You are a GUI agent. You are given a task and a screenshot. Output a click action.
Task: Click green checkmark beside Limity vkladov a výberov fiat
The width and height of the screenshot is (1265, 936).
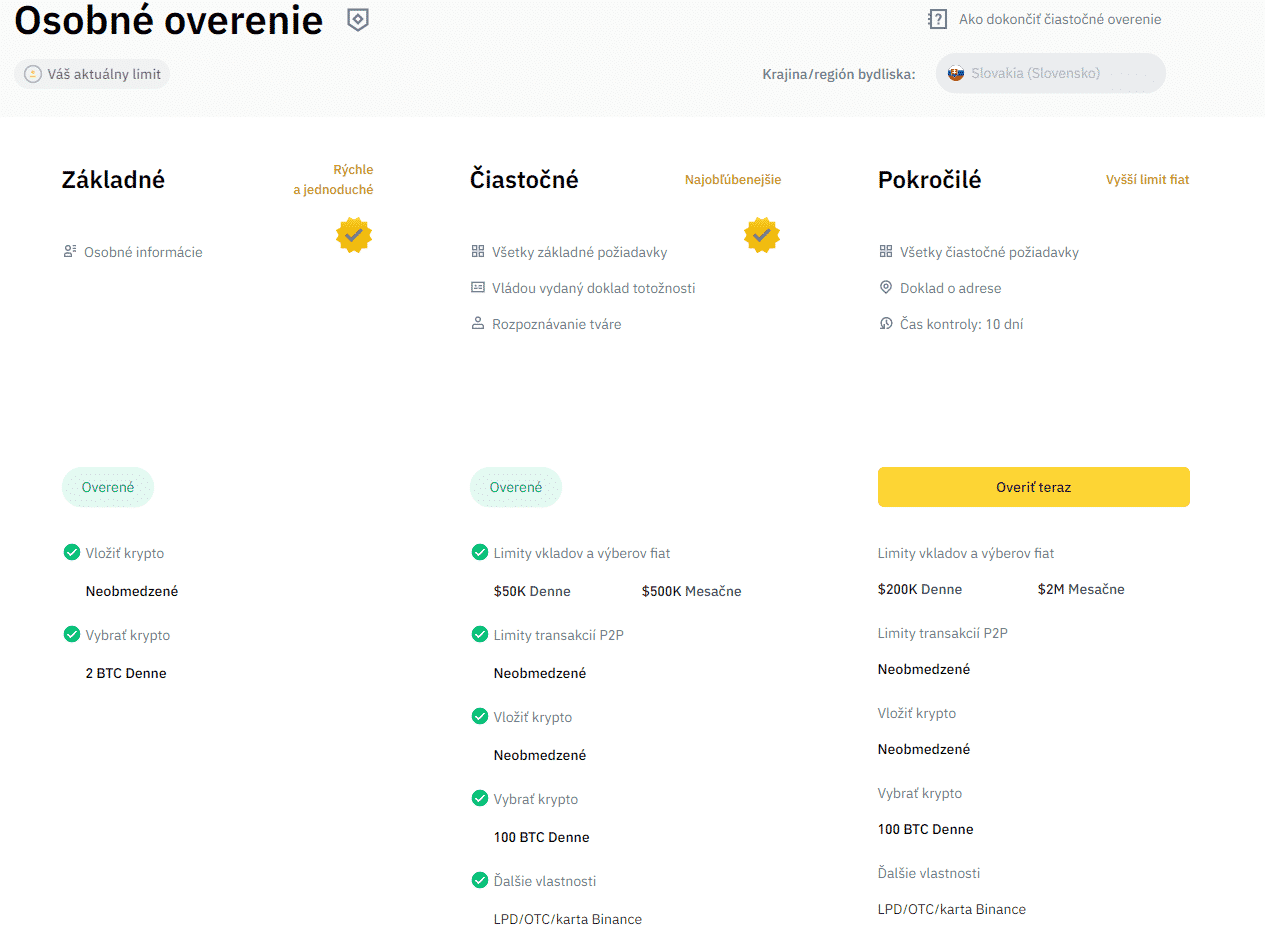[x=480, y=552]
